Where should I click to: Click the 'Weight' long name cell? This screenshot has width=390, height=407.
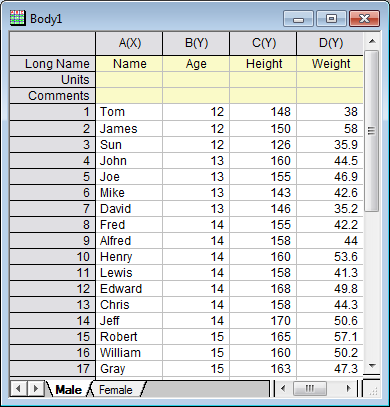click(330, 64)
